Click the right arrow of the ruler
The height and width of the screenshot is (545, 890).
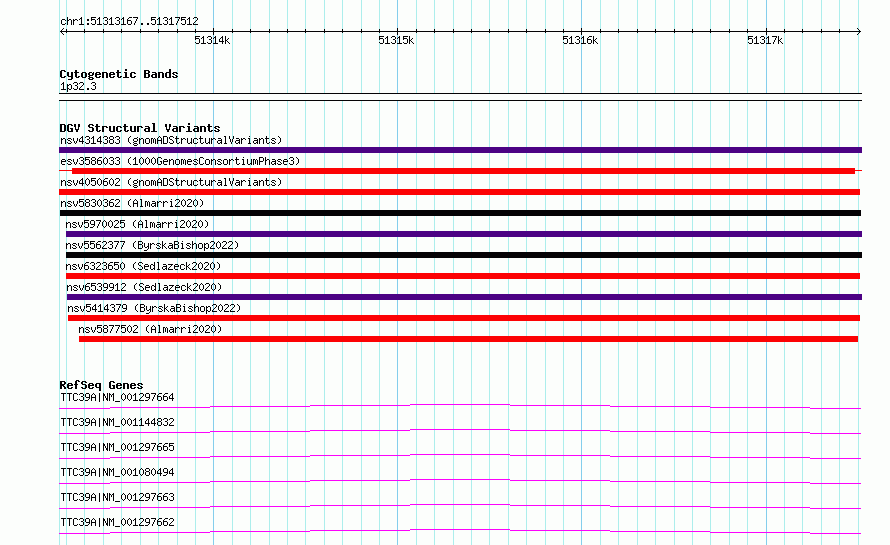pyautogui.click(x=859, y=31)
